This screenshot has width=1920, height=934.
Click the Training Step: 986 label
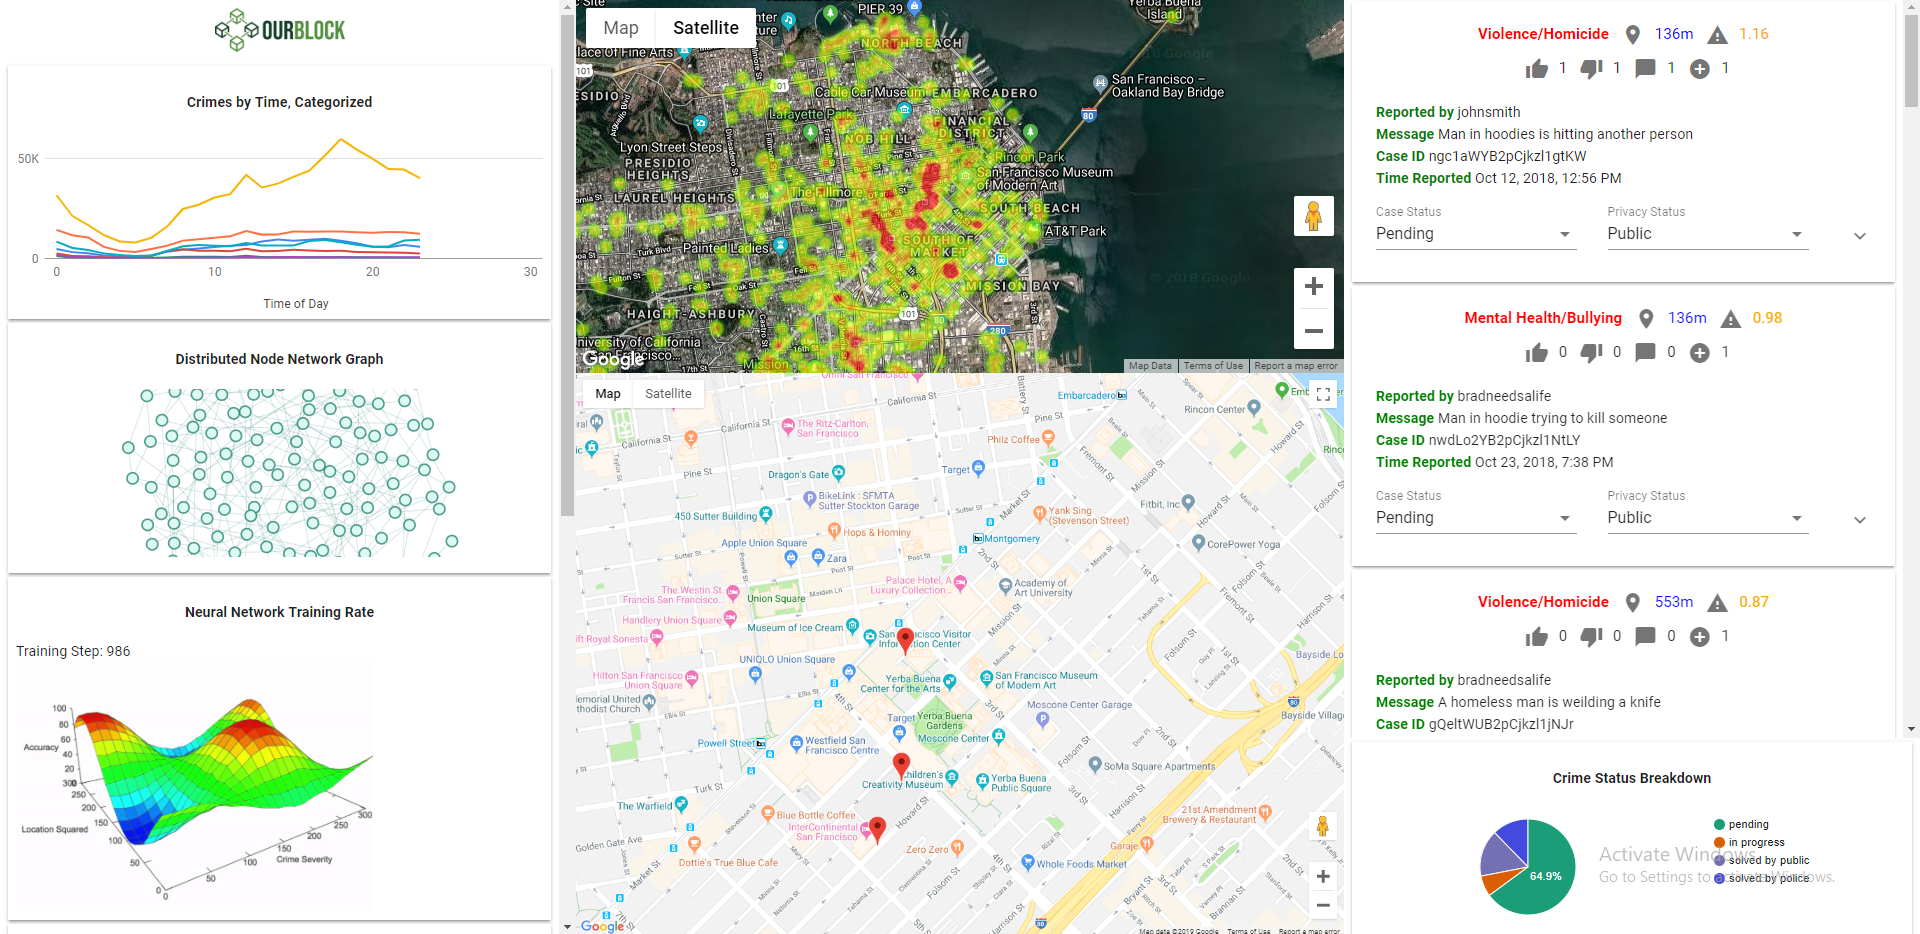(x=73, y=651)
